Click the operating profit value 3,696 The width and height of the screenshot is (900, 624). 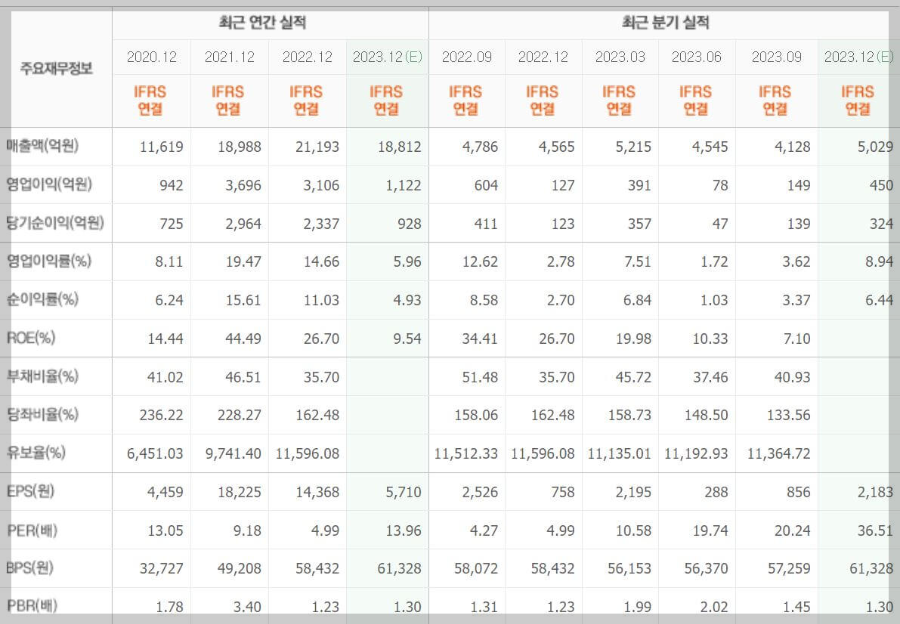click(243, 185)
